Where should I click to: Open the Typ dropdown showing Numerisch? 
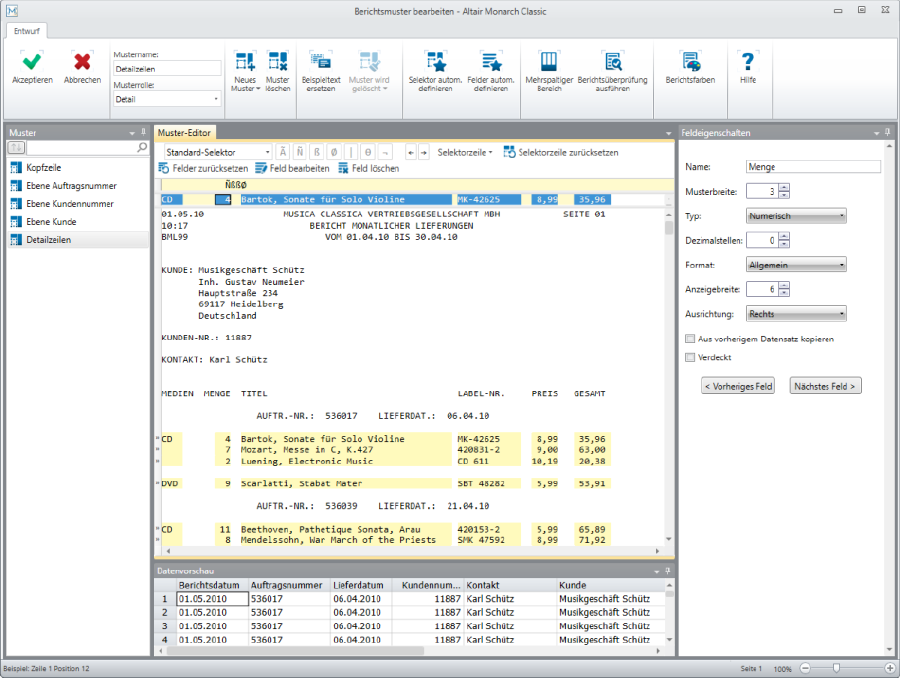click(796, 215)
